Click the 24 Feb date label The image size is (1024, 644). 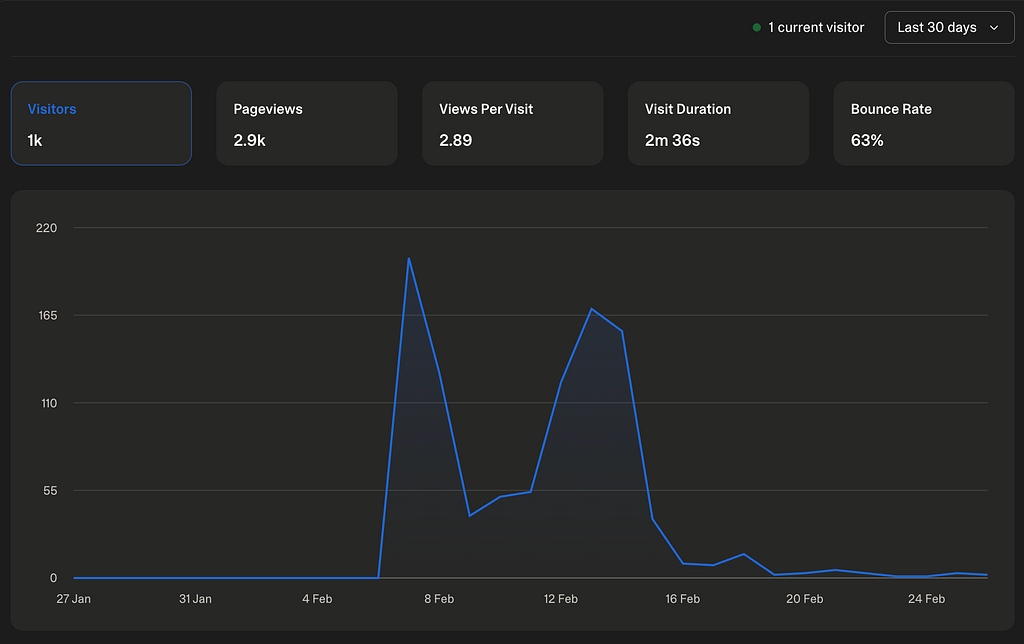tap(926, 599)
